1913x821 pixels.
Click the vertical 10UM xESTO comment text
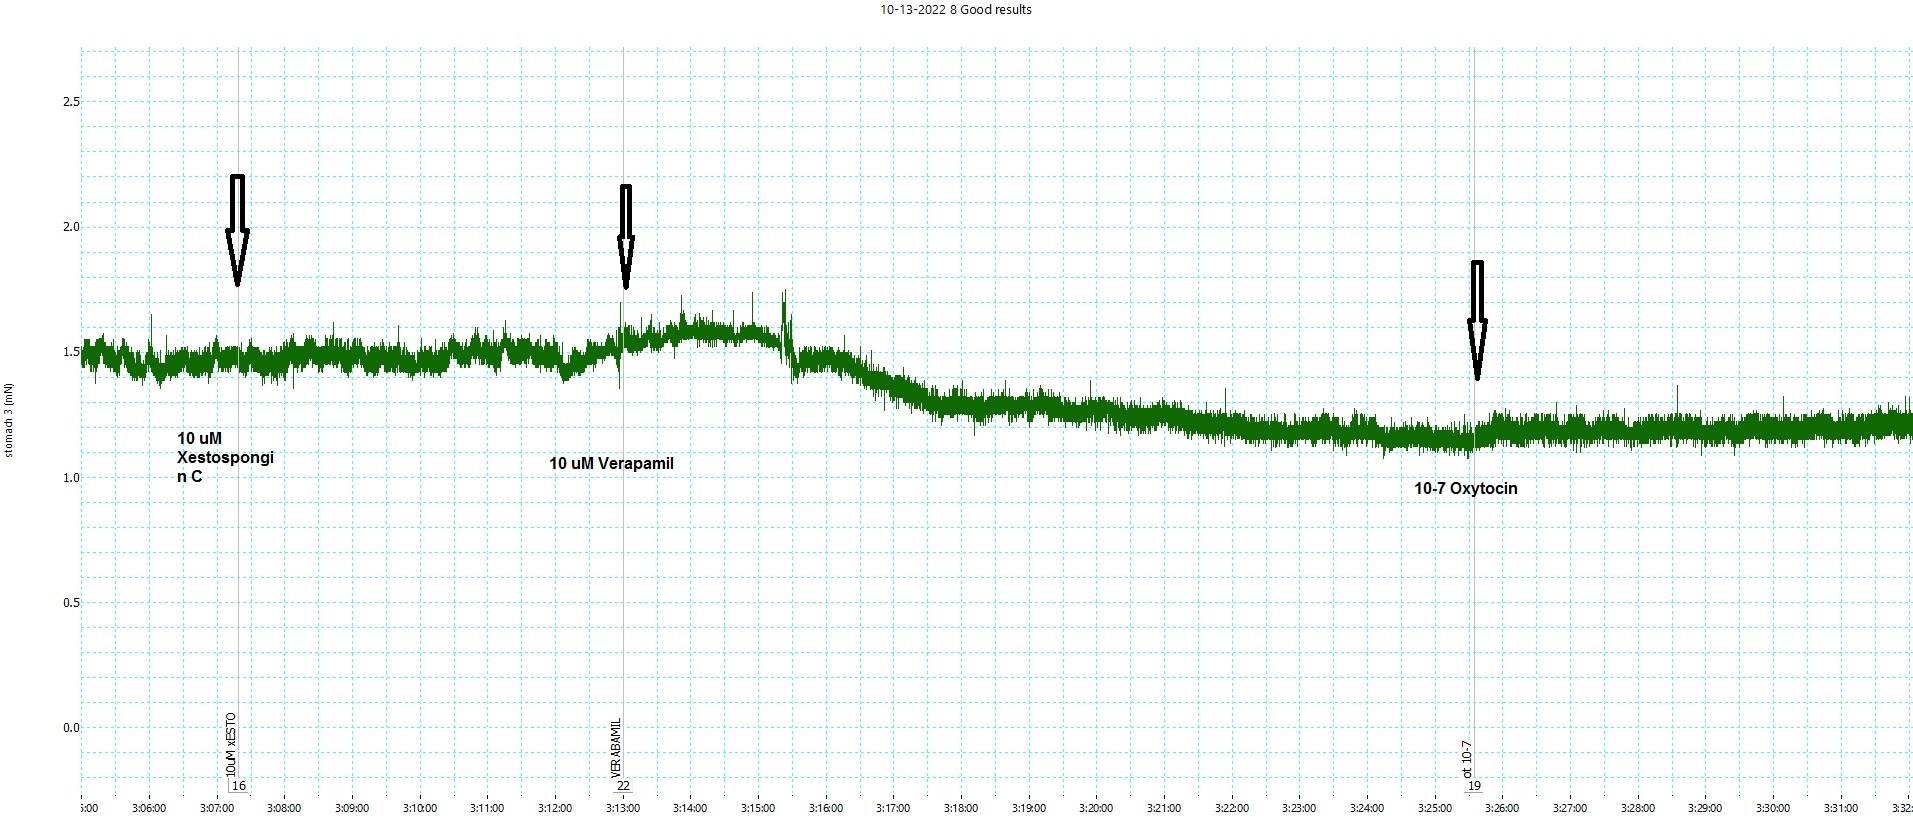(x=231, y=745)
